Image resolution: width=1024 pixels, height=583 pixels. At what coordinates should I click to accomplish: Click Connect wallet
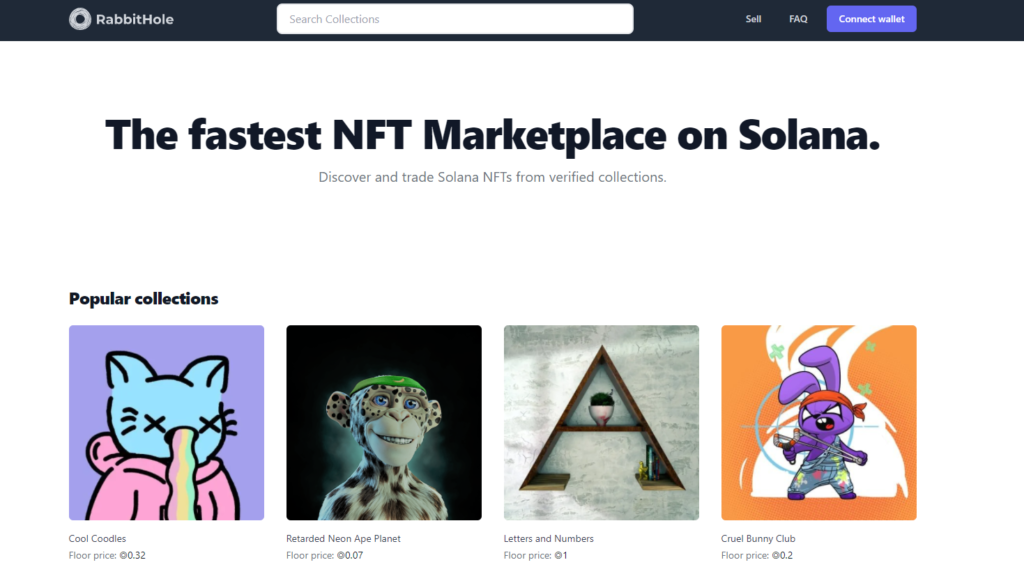click(x=871, y=18)
